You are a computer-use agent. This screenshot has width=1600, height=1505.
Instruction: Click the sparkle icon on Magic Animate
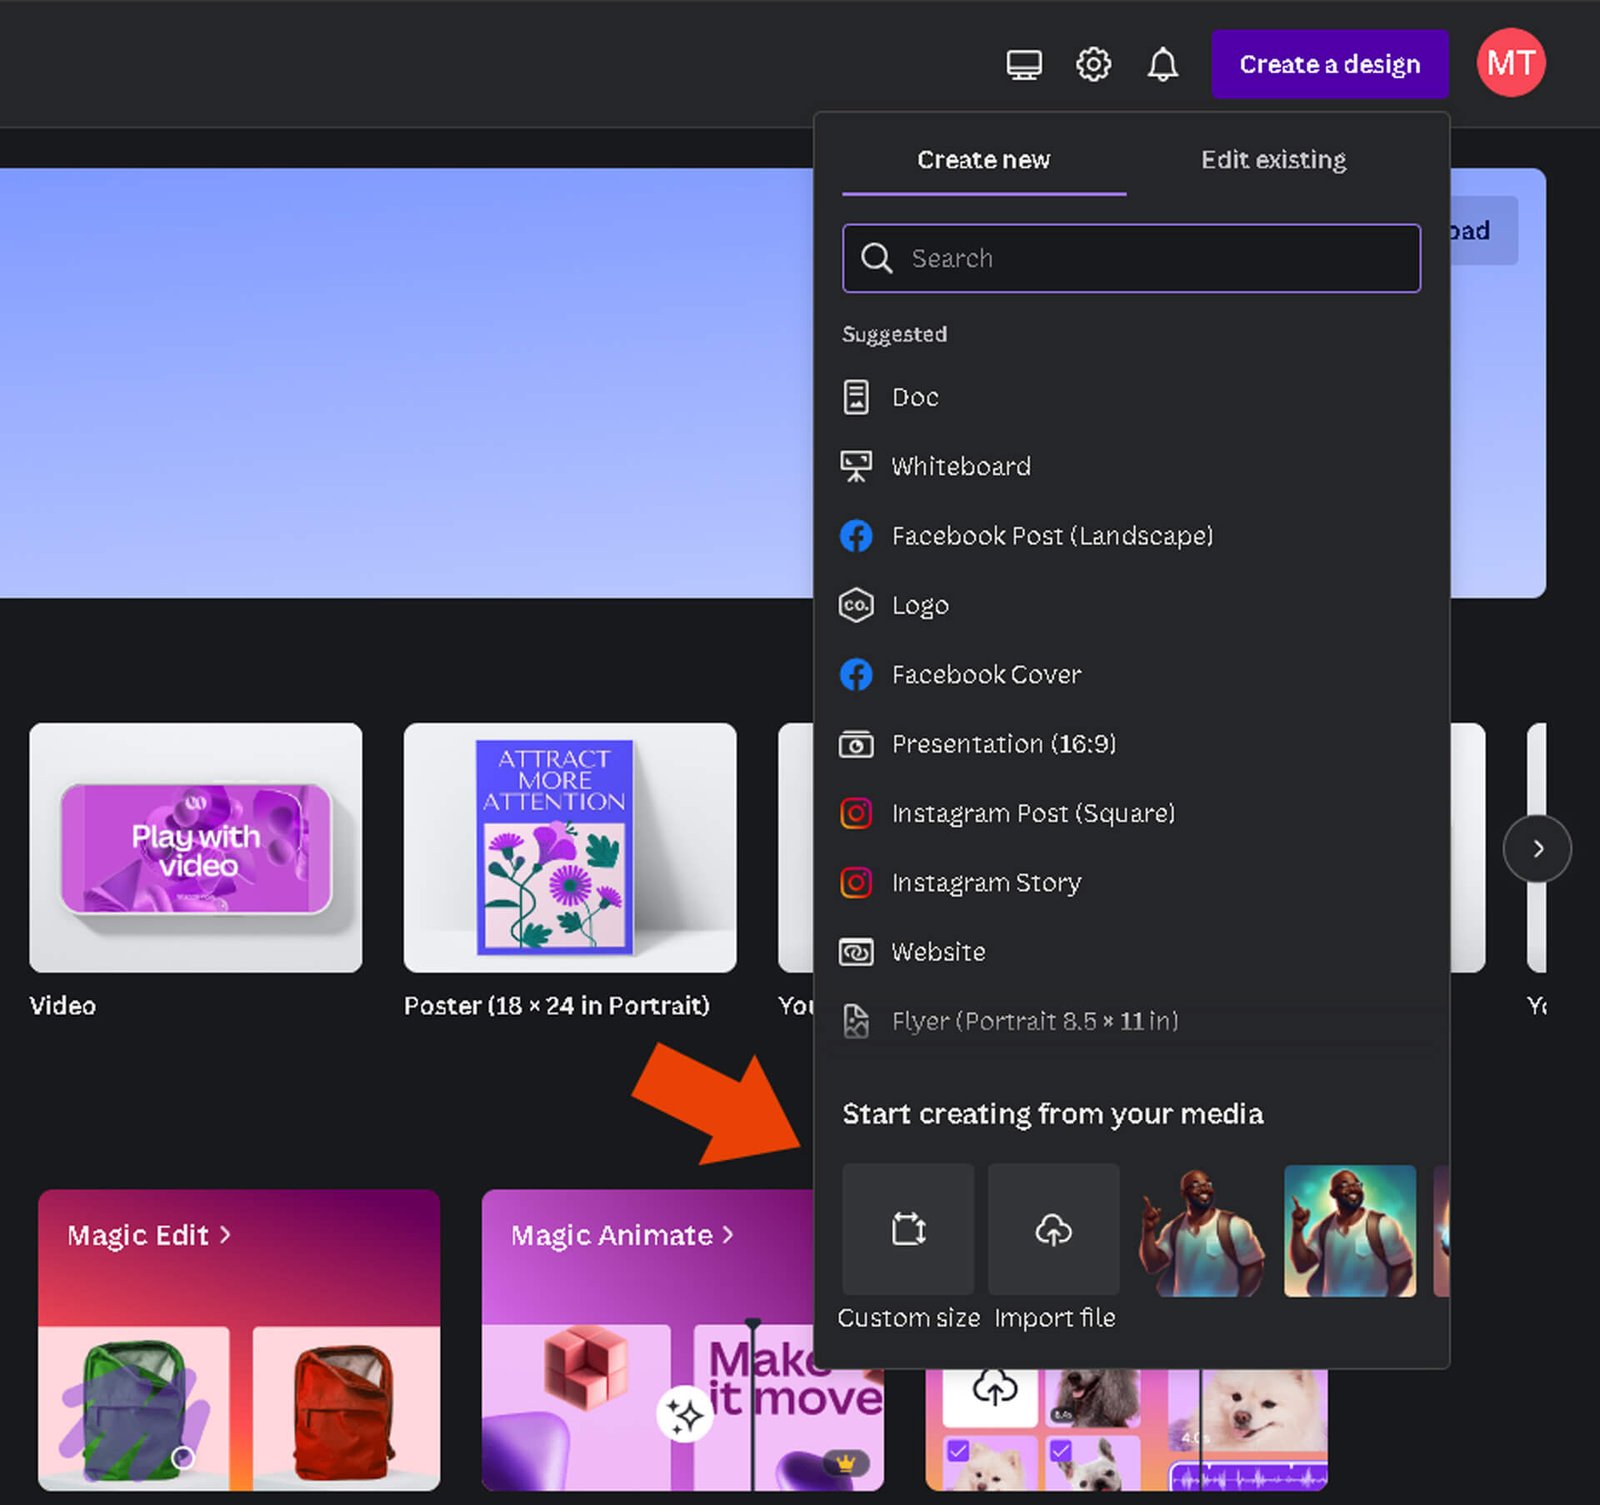click(x=684, y=1415)
